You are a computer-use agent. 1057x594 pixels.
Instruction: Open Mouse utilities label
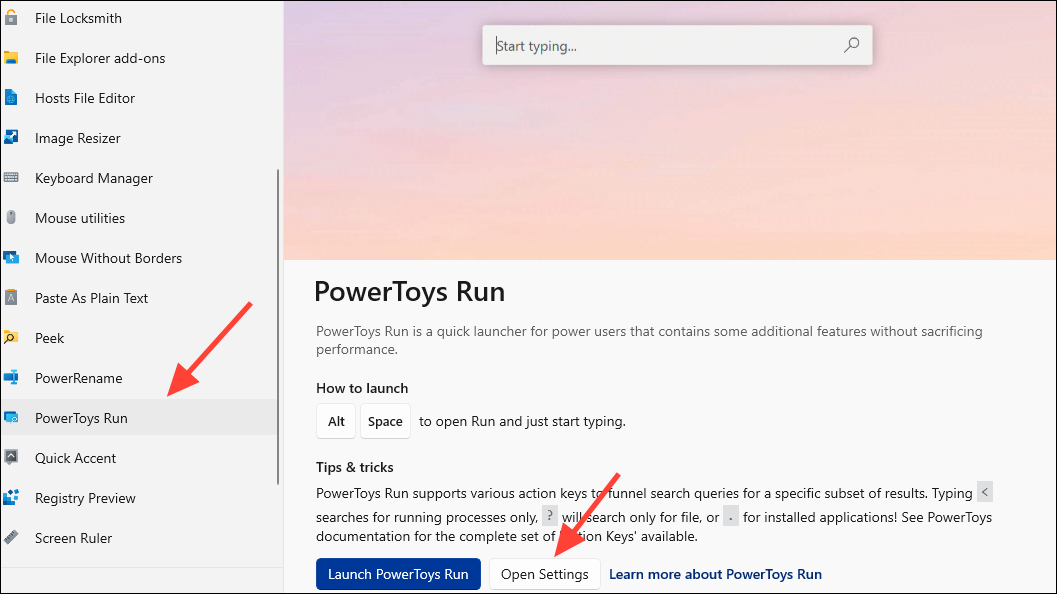coord(80,218)
